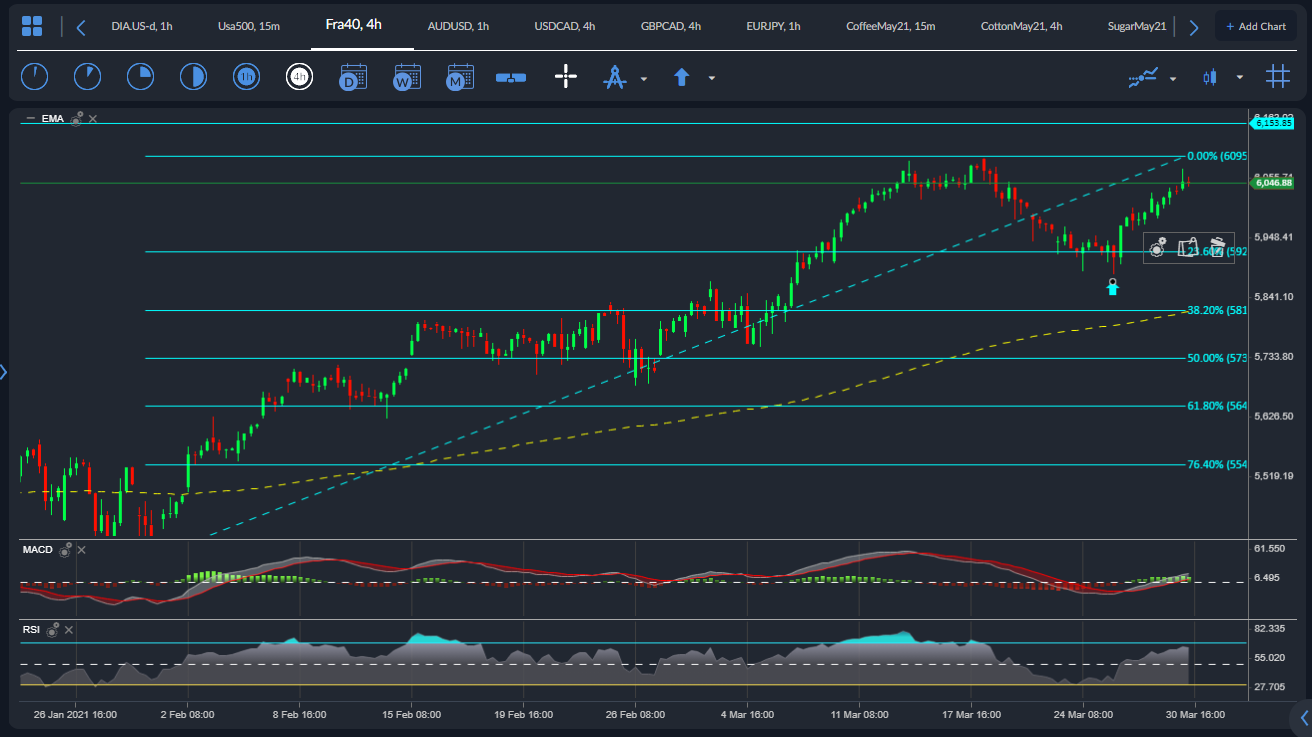Click the 5,841.10 price axis value
The image size is (1312, 737).
coord(1274,297)
